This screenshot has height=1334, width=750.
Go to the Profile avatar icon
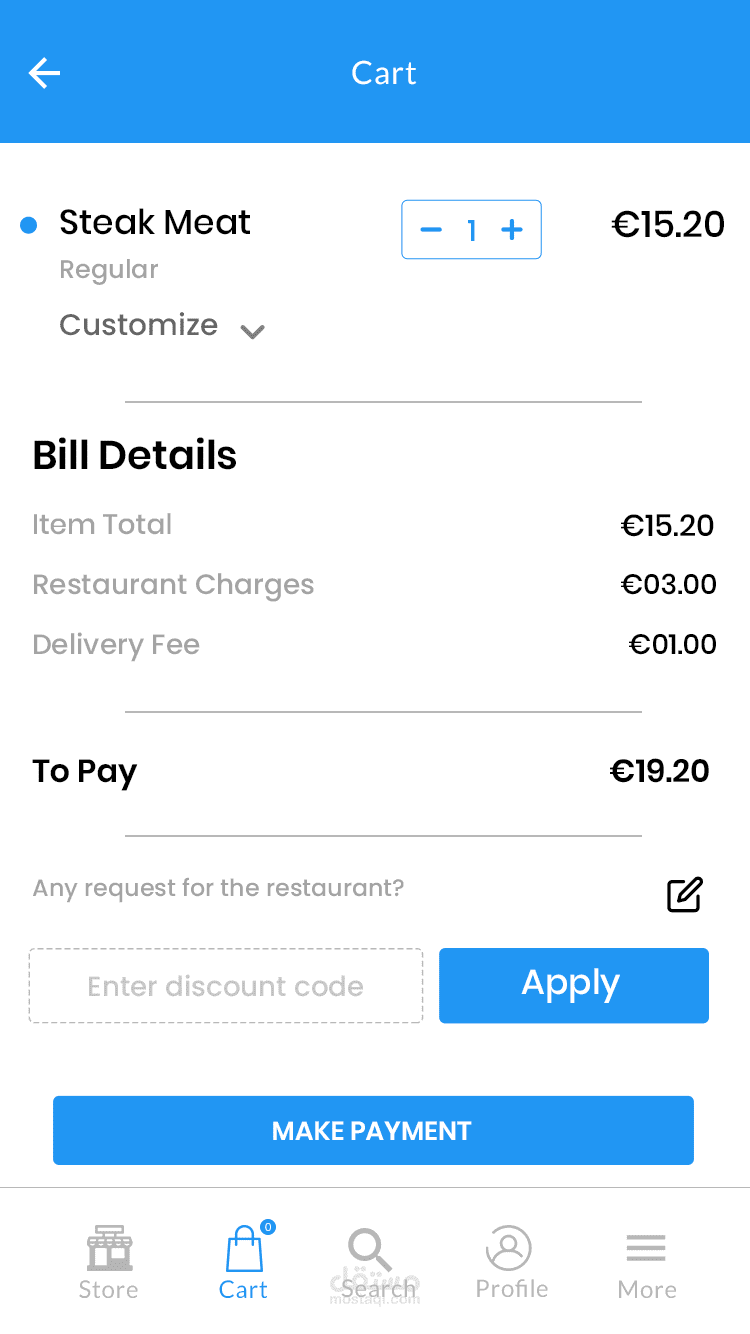click(509, 1248)
